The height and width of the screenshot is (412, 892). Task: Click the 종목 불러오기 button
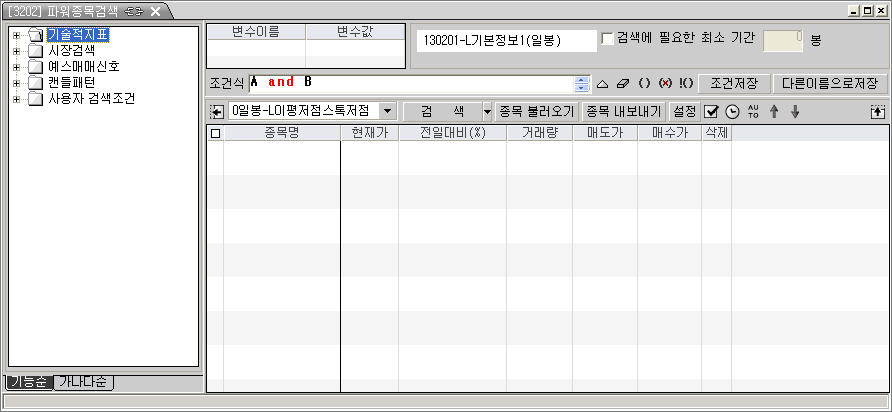(x=536, y=111)
